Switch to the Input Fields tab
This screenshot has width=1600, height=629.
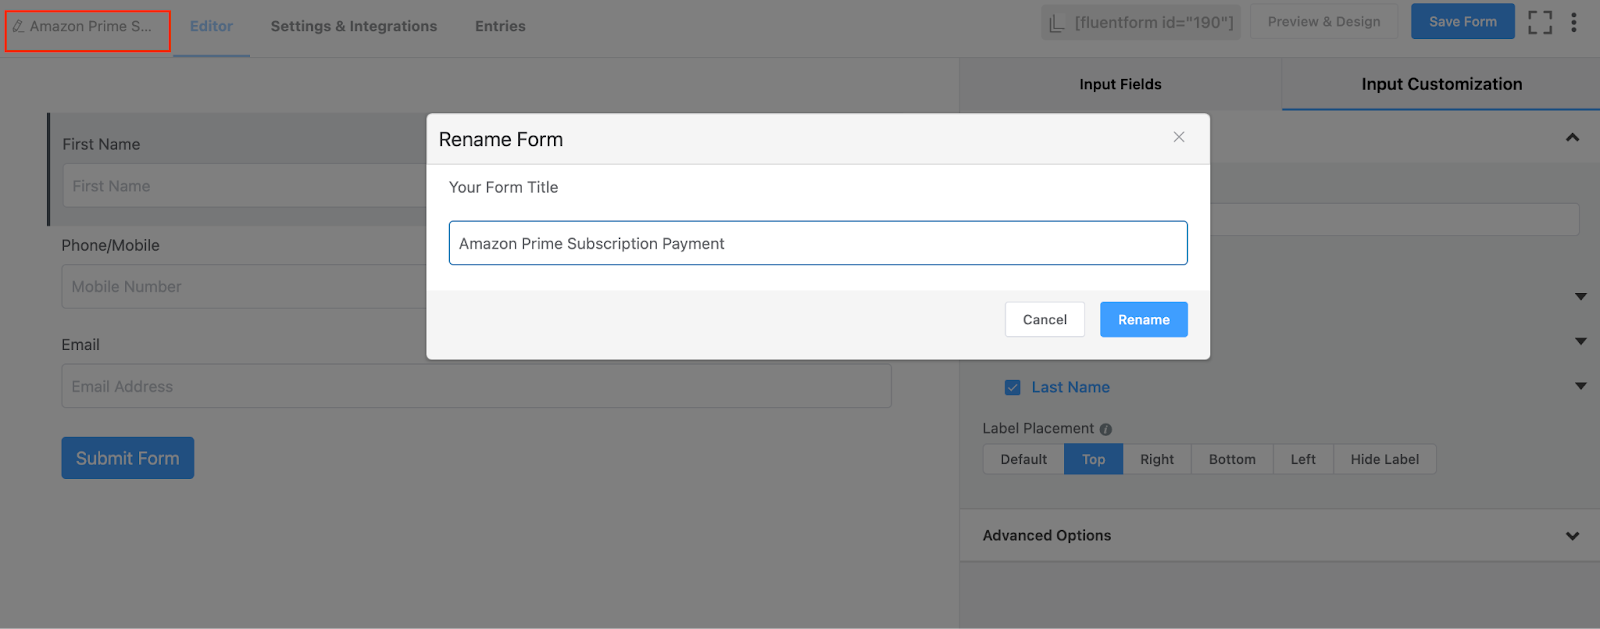click(1120, 84)
